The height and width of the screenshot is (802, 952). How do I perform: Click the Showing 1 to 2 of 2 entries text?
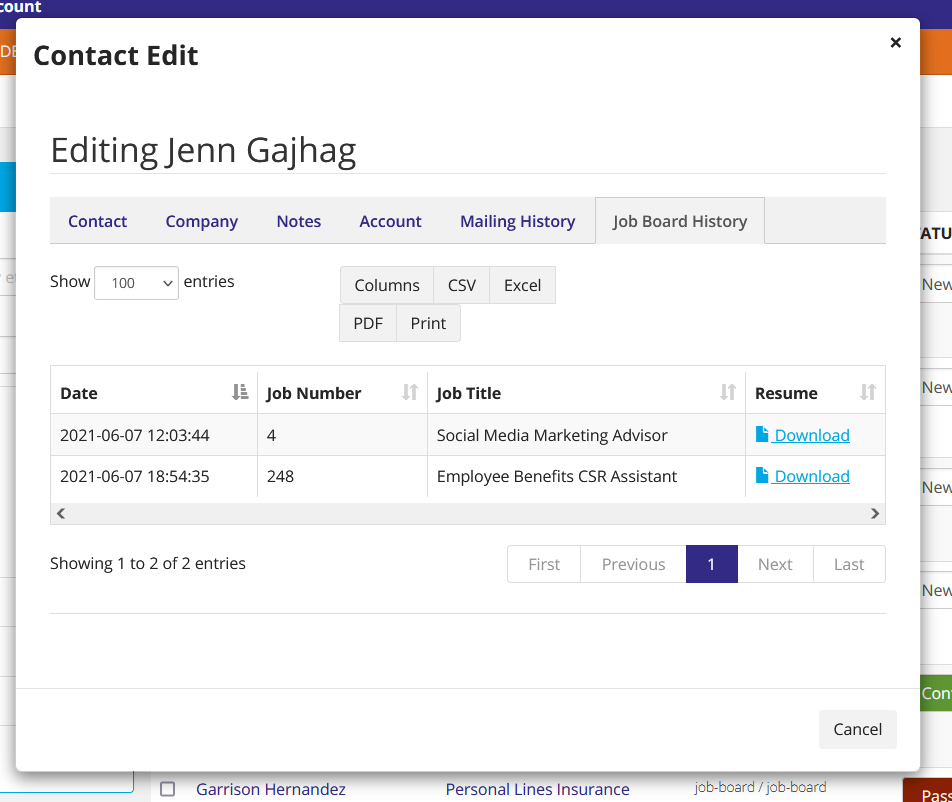pos(148,563)
